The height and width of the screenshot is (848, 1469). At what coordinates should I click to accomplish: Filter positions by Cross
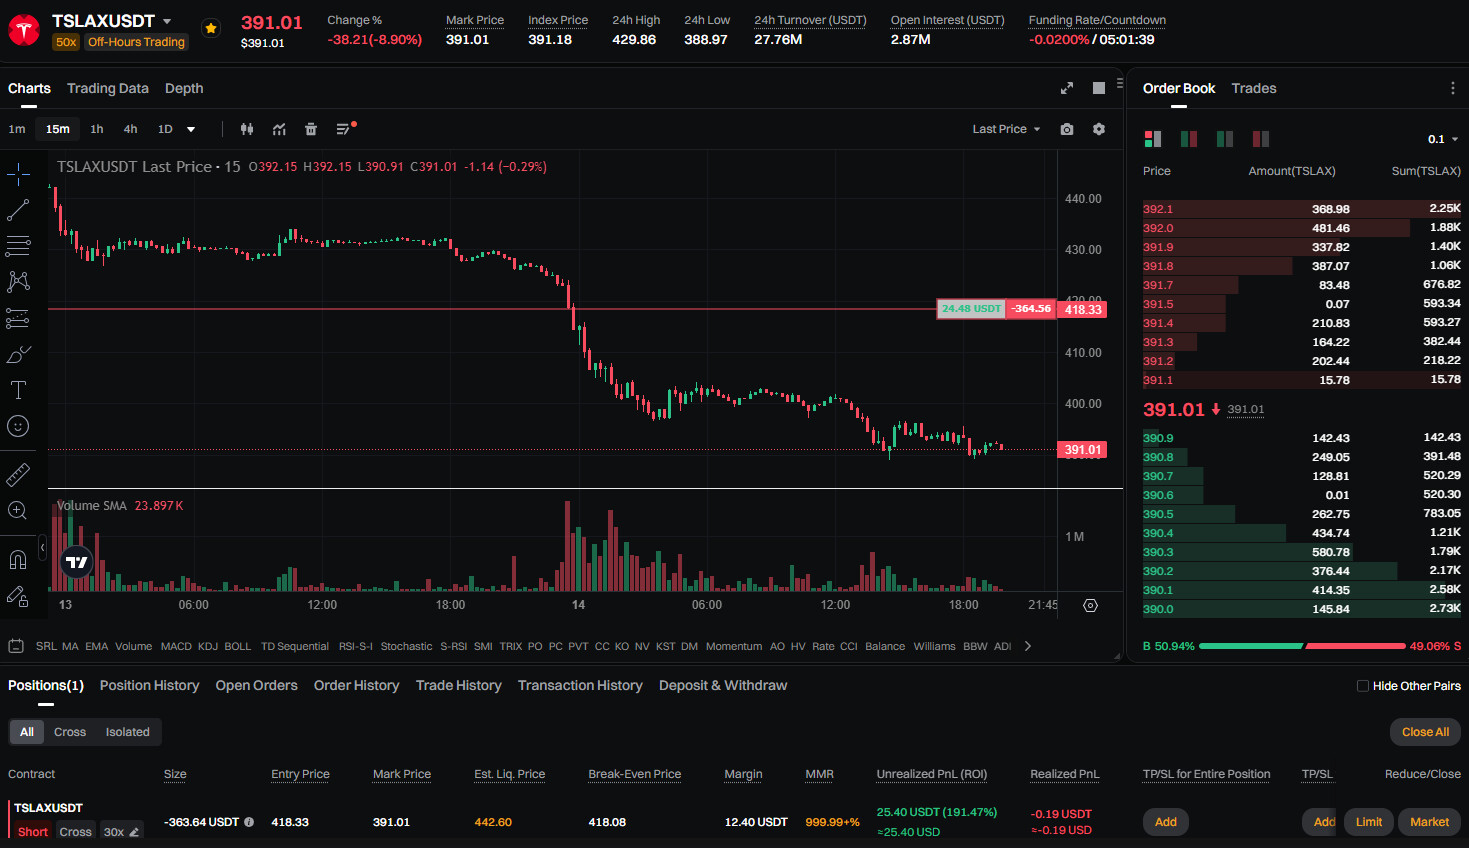point(70,732)
